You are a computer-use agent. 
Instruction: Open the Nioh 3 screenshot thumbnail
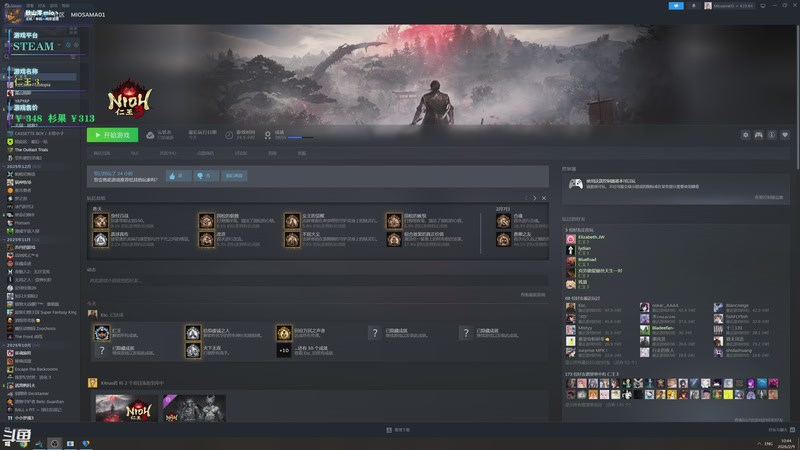[127, 408]
